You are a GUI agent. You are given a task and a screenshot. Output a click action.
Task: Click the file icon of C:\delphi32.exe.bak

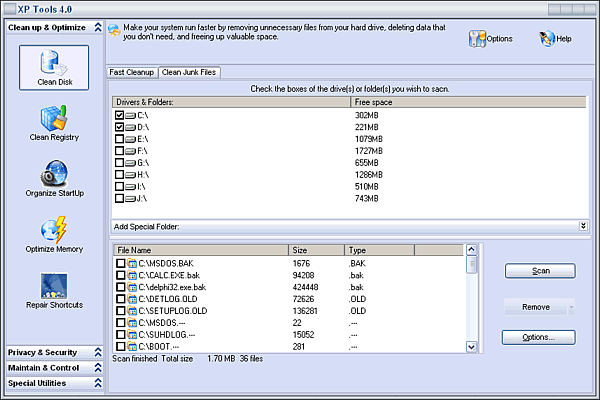pos(132,287)
